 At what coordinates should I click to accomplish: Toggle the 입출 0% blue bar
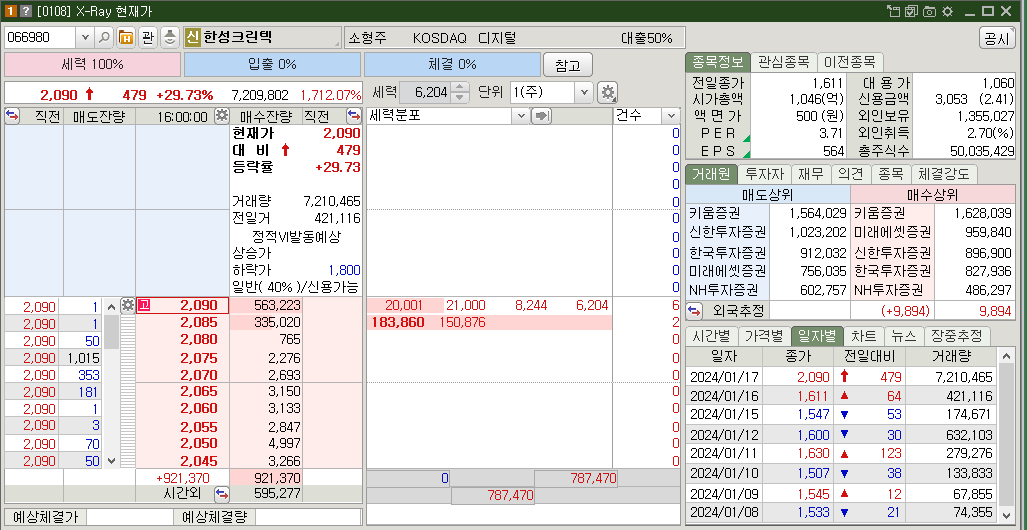(x=272, y=65)
